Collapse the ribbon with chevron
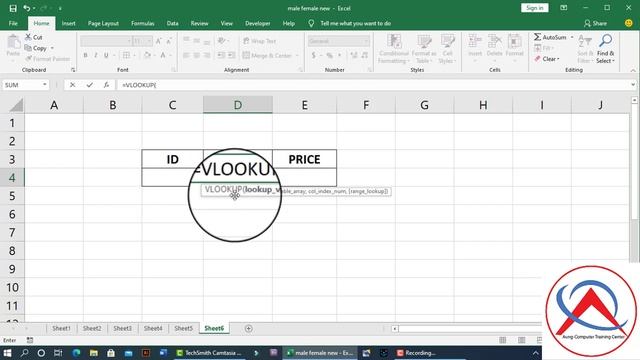 tap(633, 70)
